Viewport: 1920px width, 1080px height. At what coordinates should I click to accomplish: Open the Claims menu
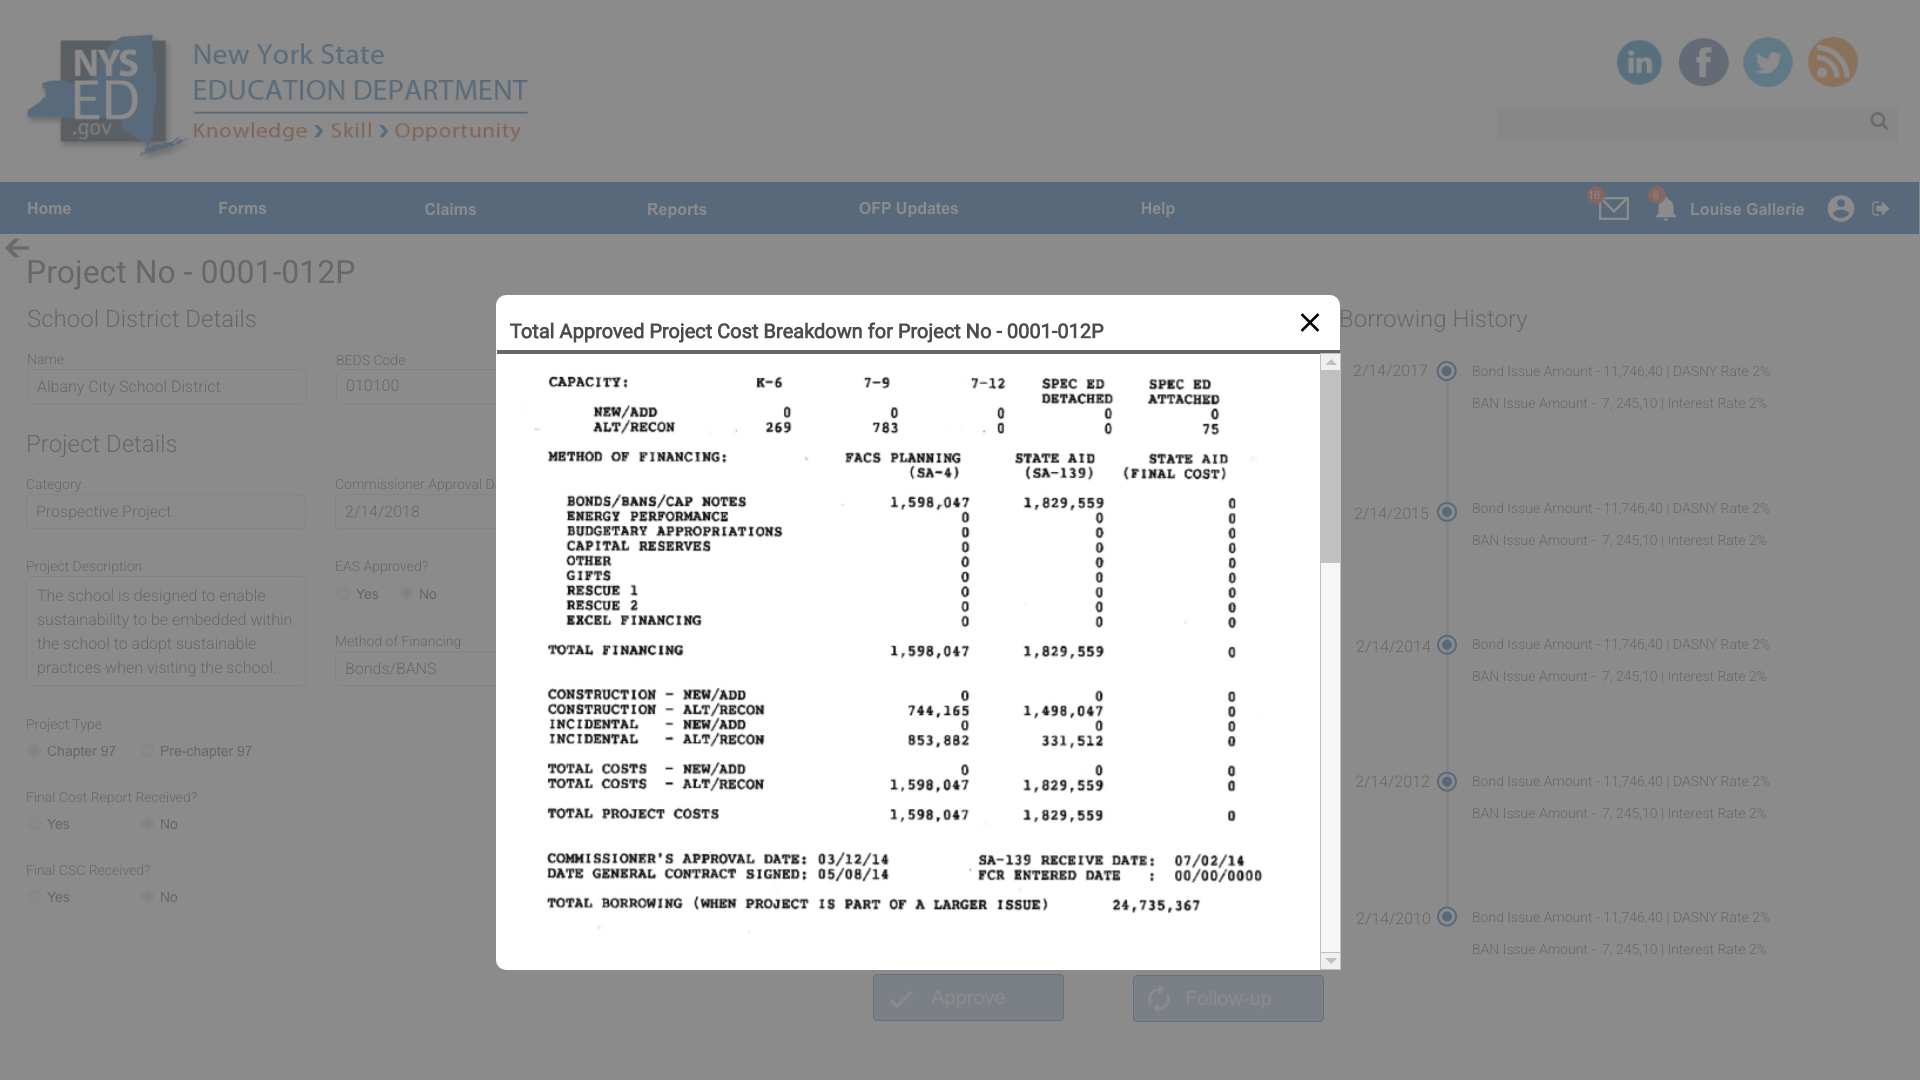click(450, 209)
